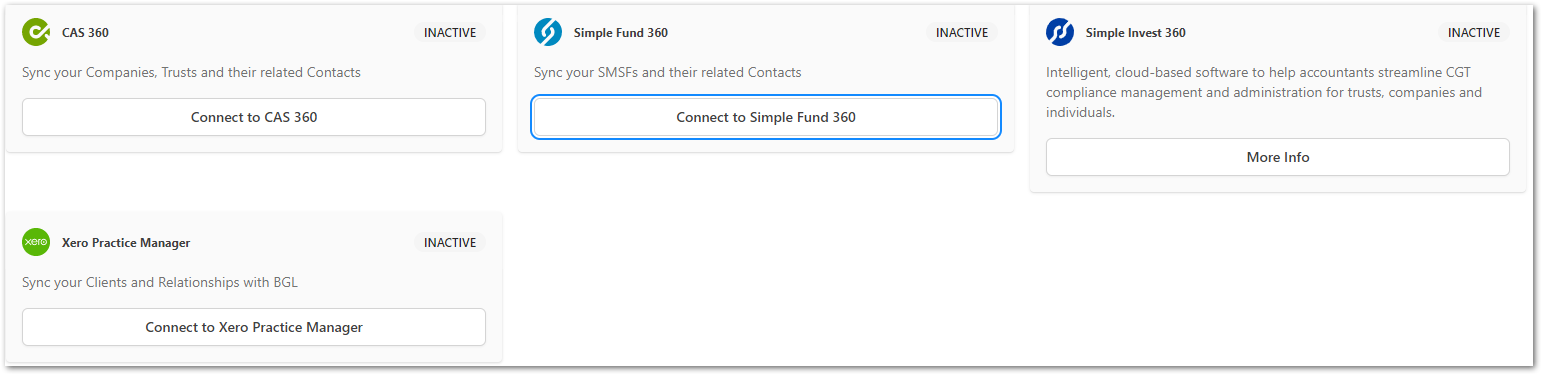Select the INACTIVE badge on CAS 360
Screen dimensions: 1542x375
[x=450, y=32]
